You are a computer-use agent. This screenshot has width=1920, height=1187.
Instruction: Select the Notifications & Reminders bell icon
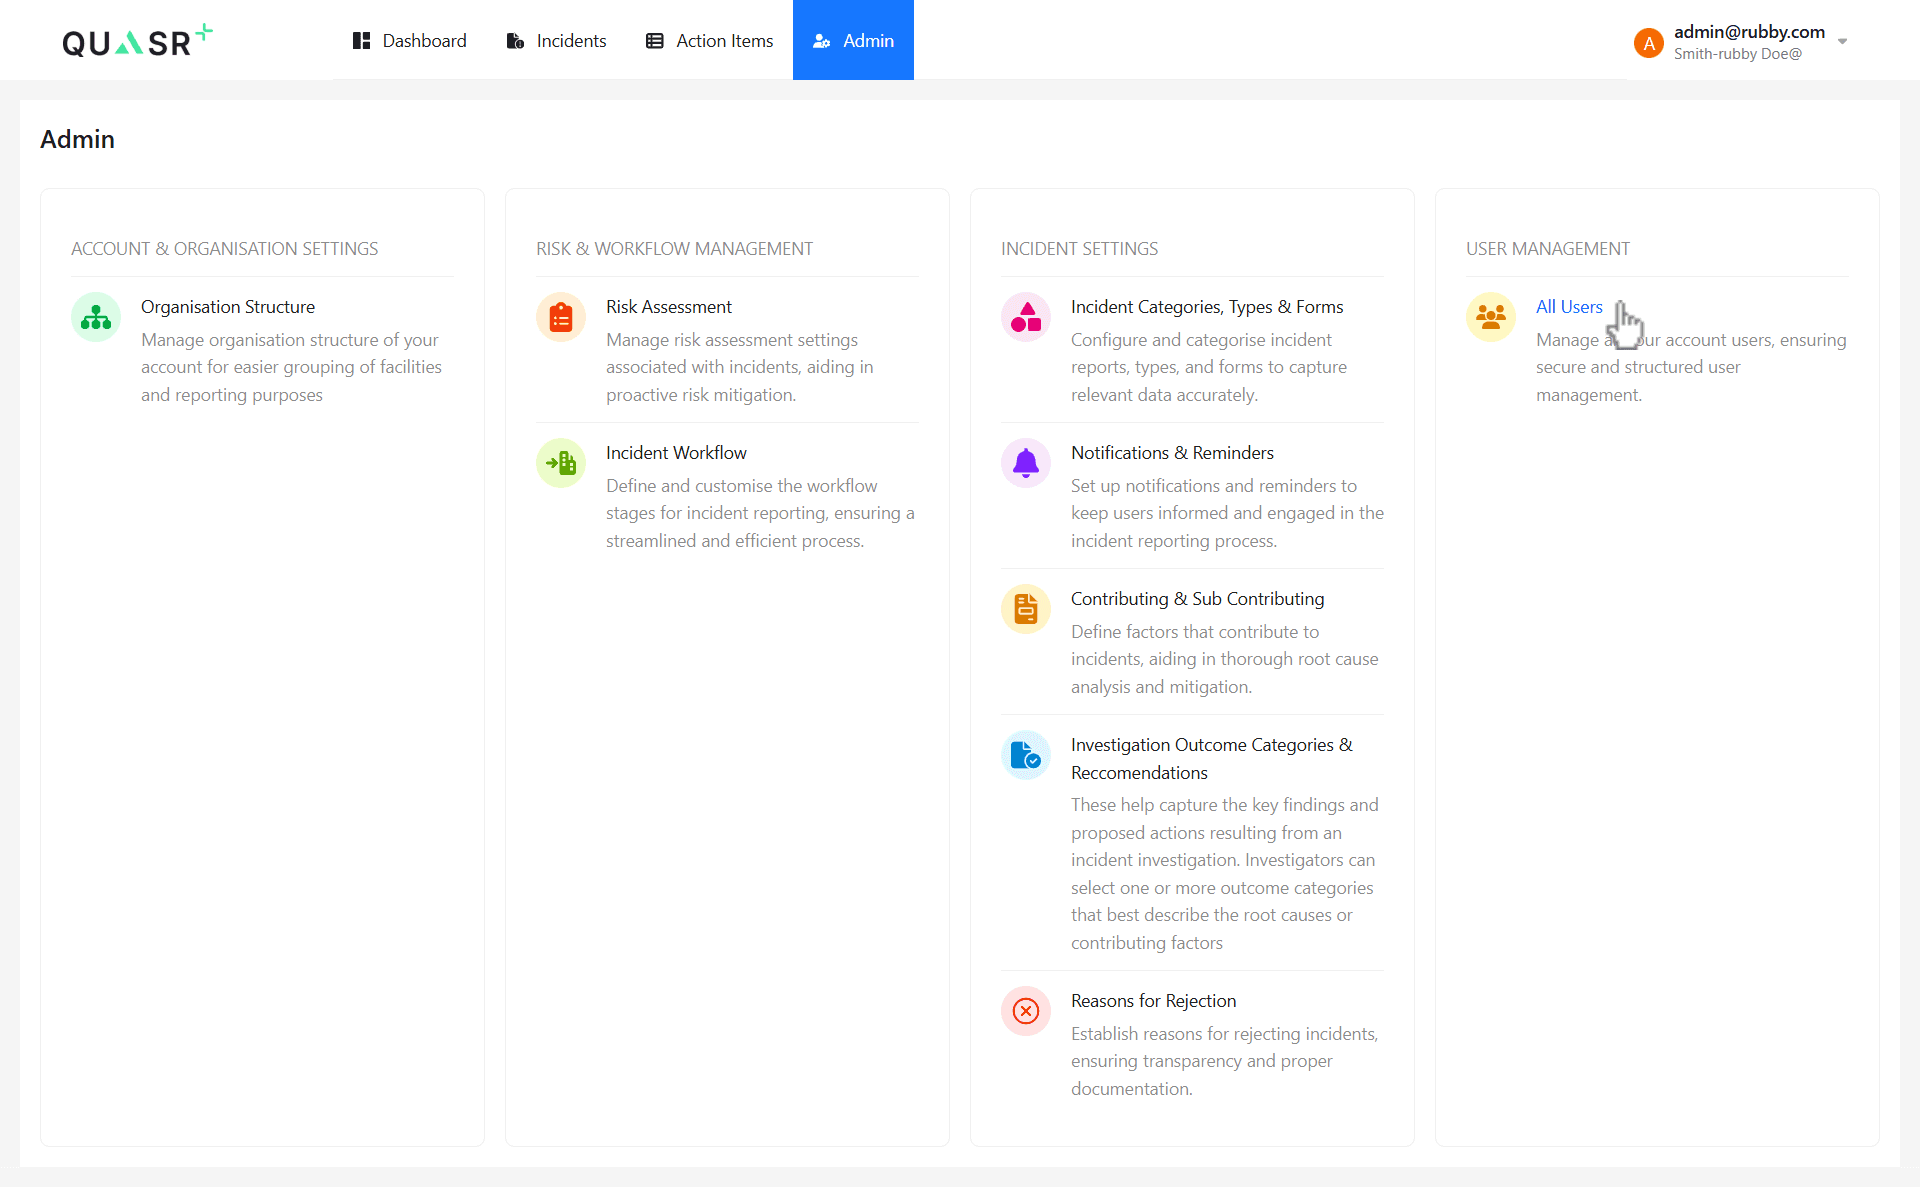(1025, 463)
